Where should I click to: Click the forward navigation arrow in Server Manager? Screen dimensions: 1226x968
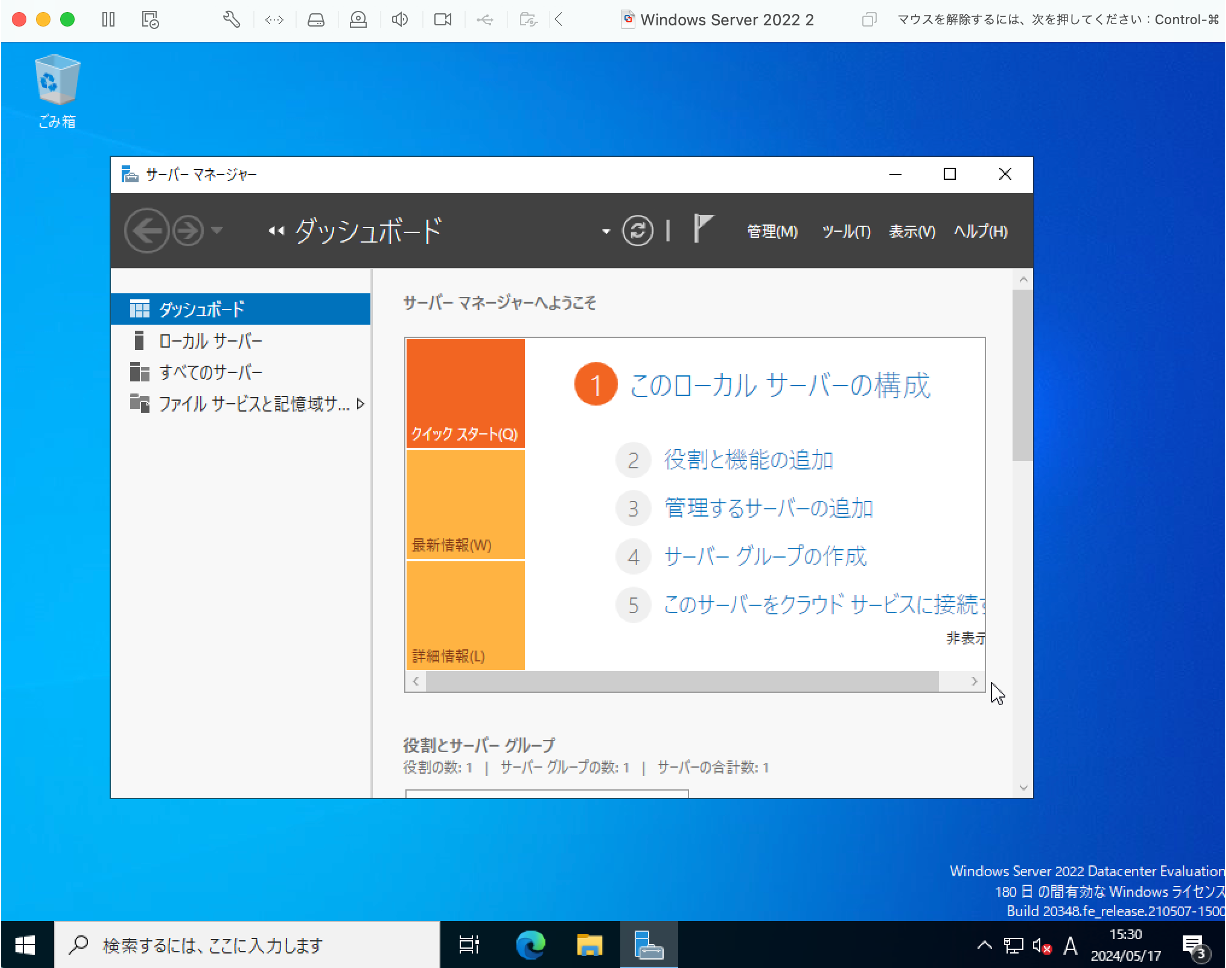(x=188, y=231)
